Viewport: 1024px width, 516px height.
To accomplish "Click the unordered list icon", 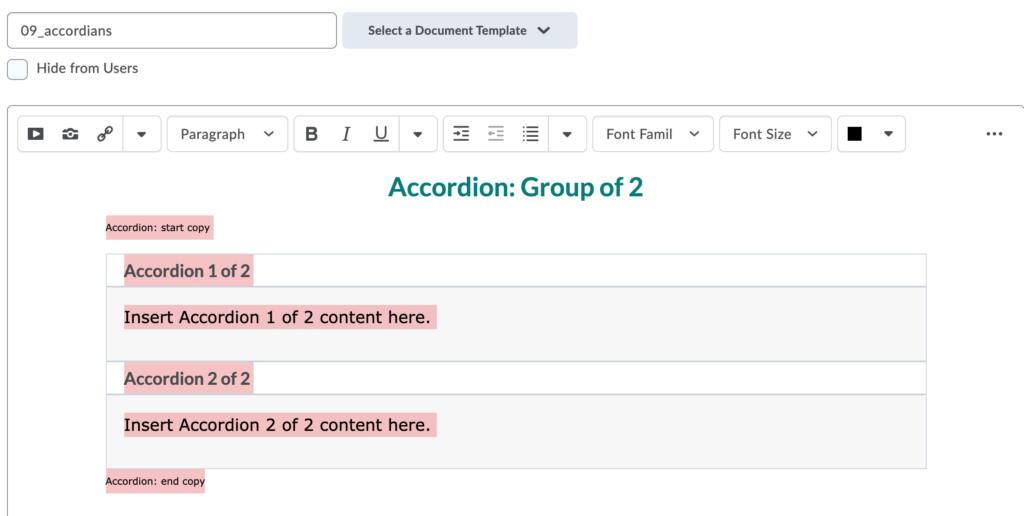I will click(530, 134).
